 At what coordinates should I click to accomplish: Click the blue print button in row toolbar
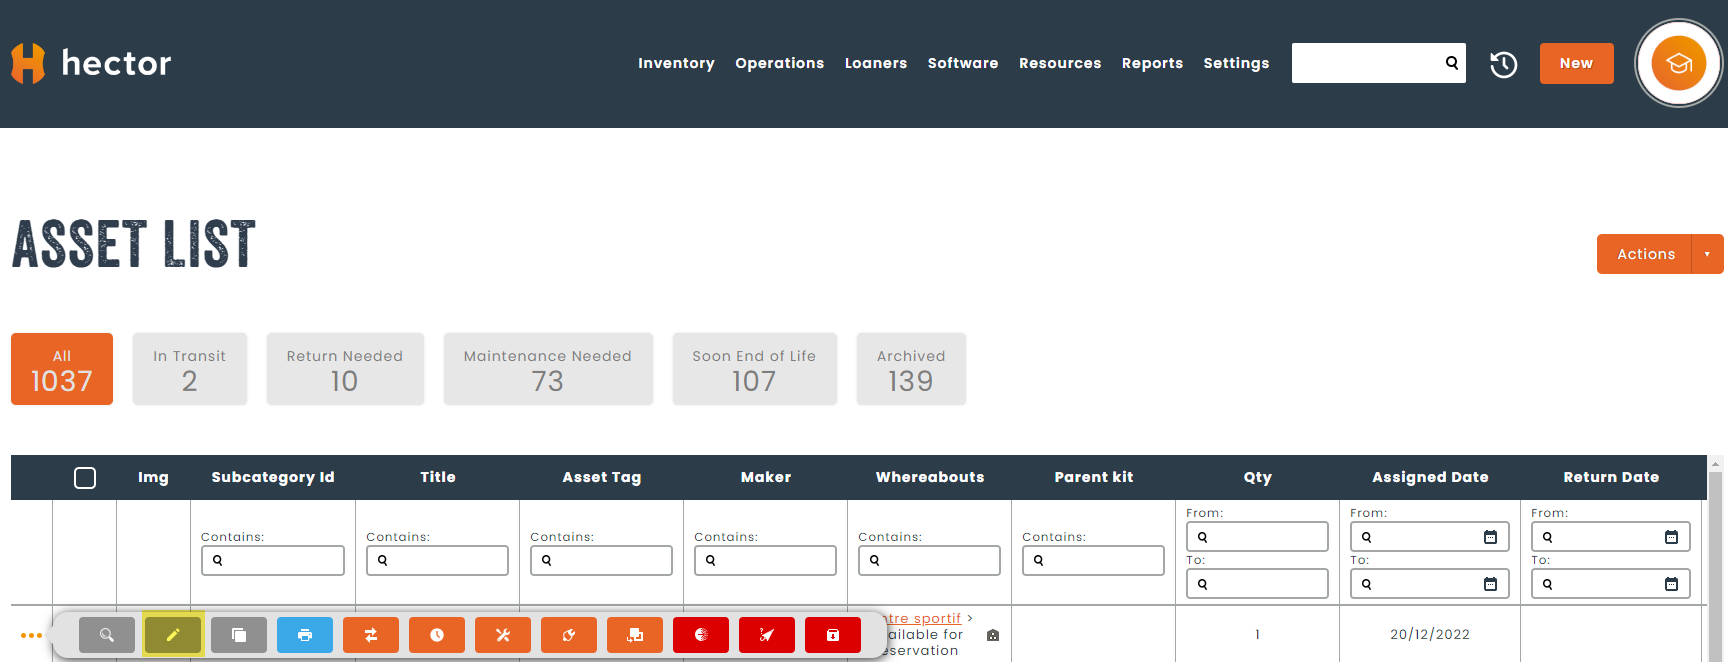(305, 635)
